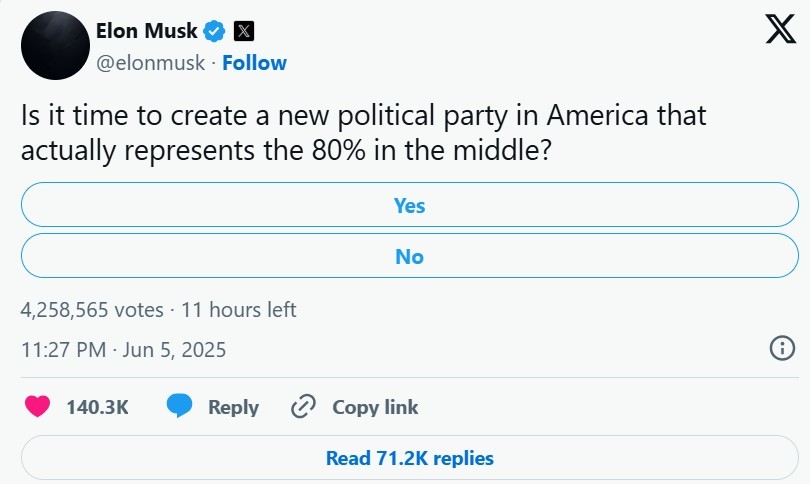Open Elon Musk's dark profile avatar
810x484 pixels.
point(55,45)
